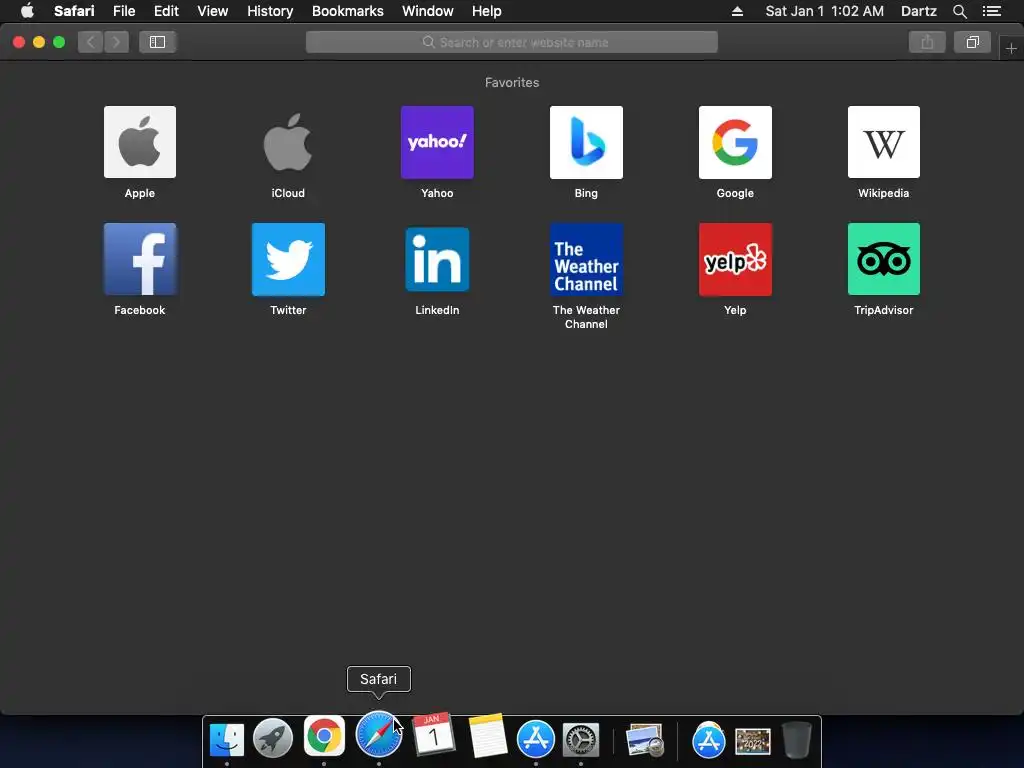Viewport: 1024px width, 768px height.
Task: Open System Preferences from the Dock
Action: click(x=581, y=741)
